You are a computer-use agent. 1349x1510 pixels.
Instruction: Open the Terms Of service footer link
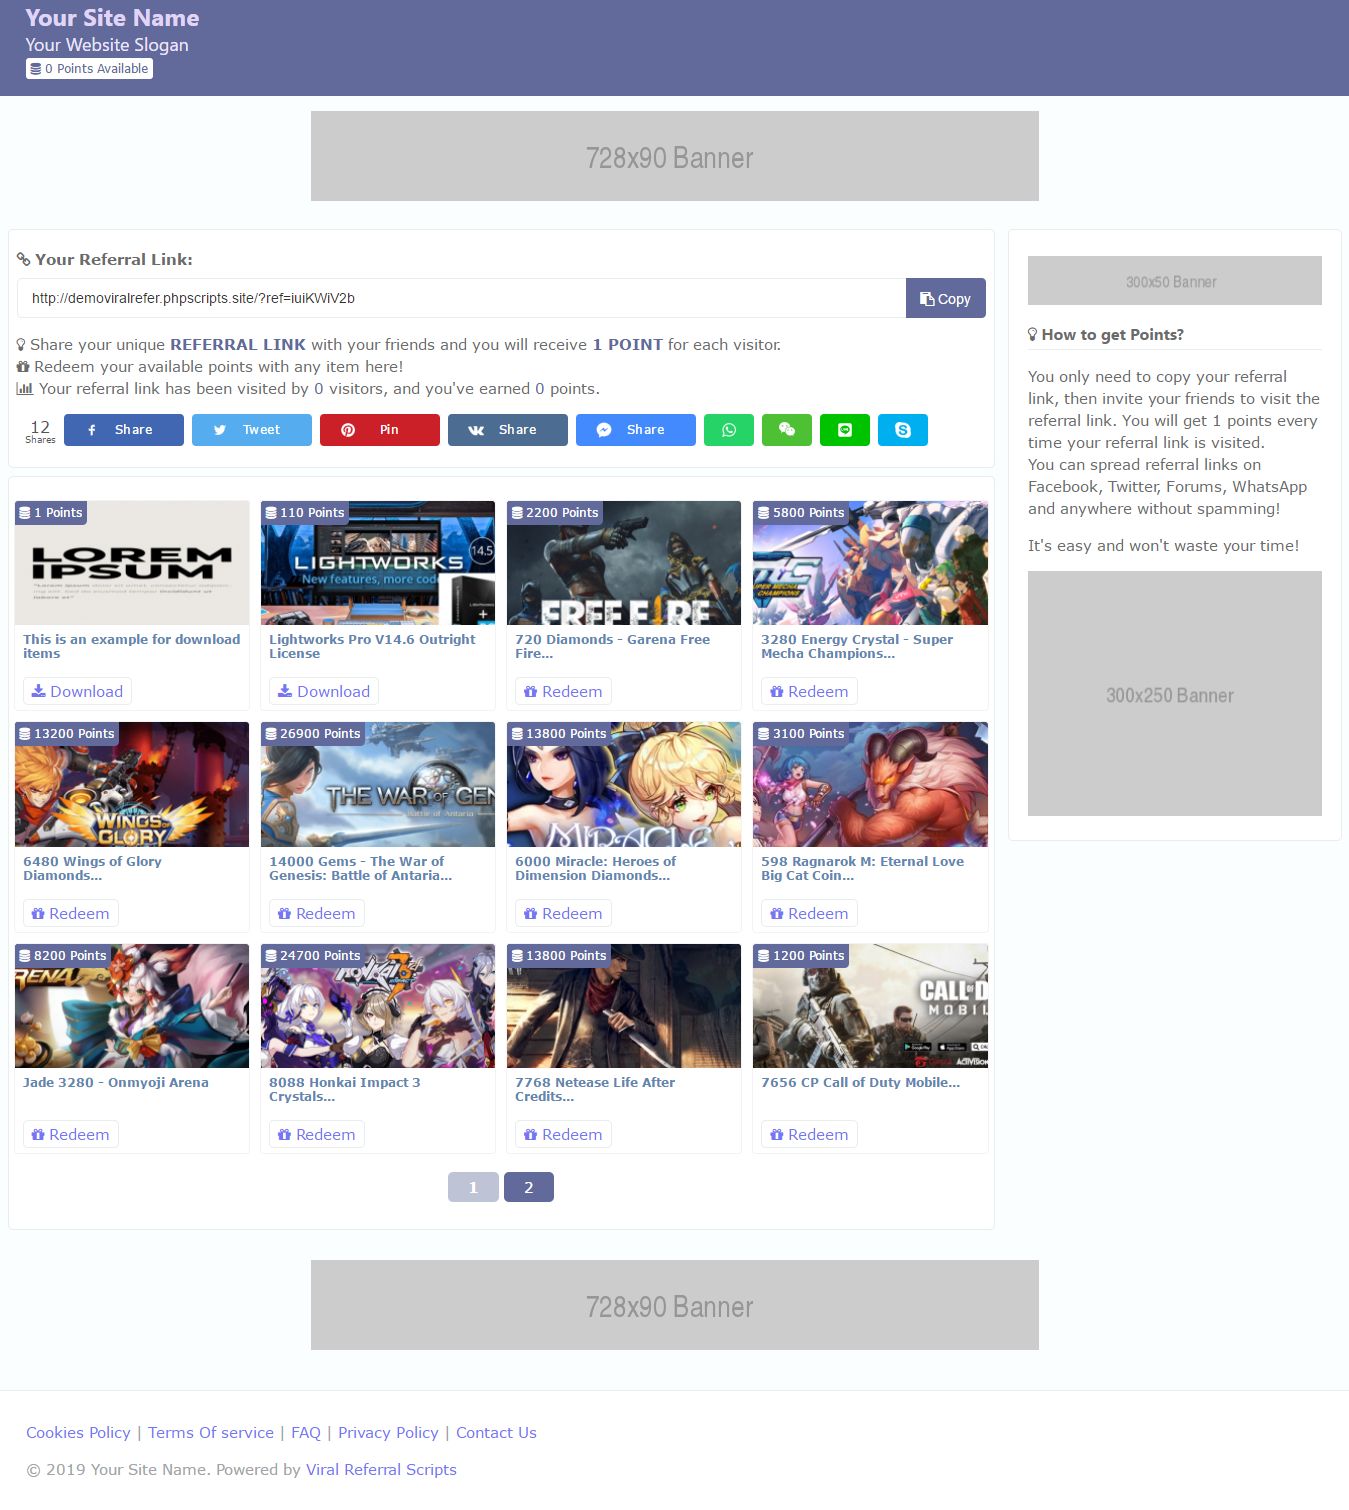tap(211, 1433)
